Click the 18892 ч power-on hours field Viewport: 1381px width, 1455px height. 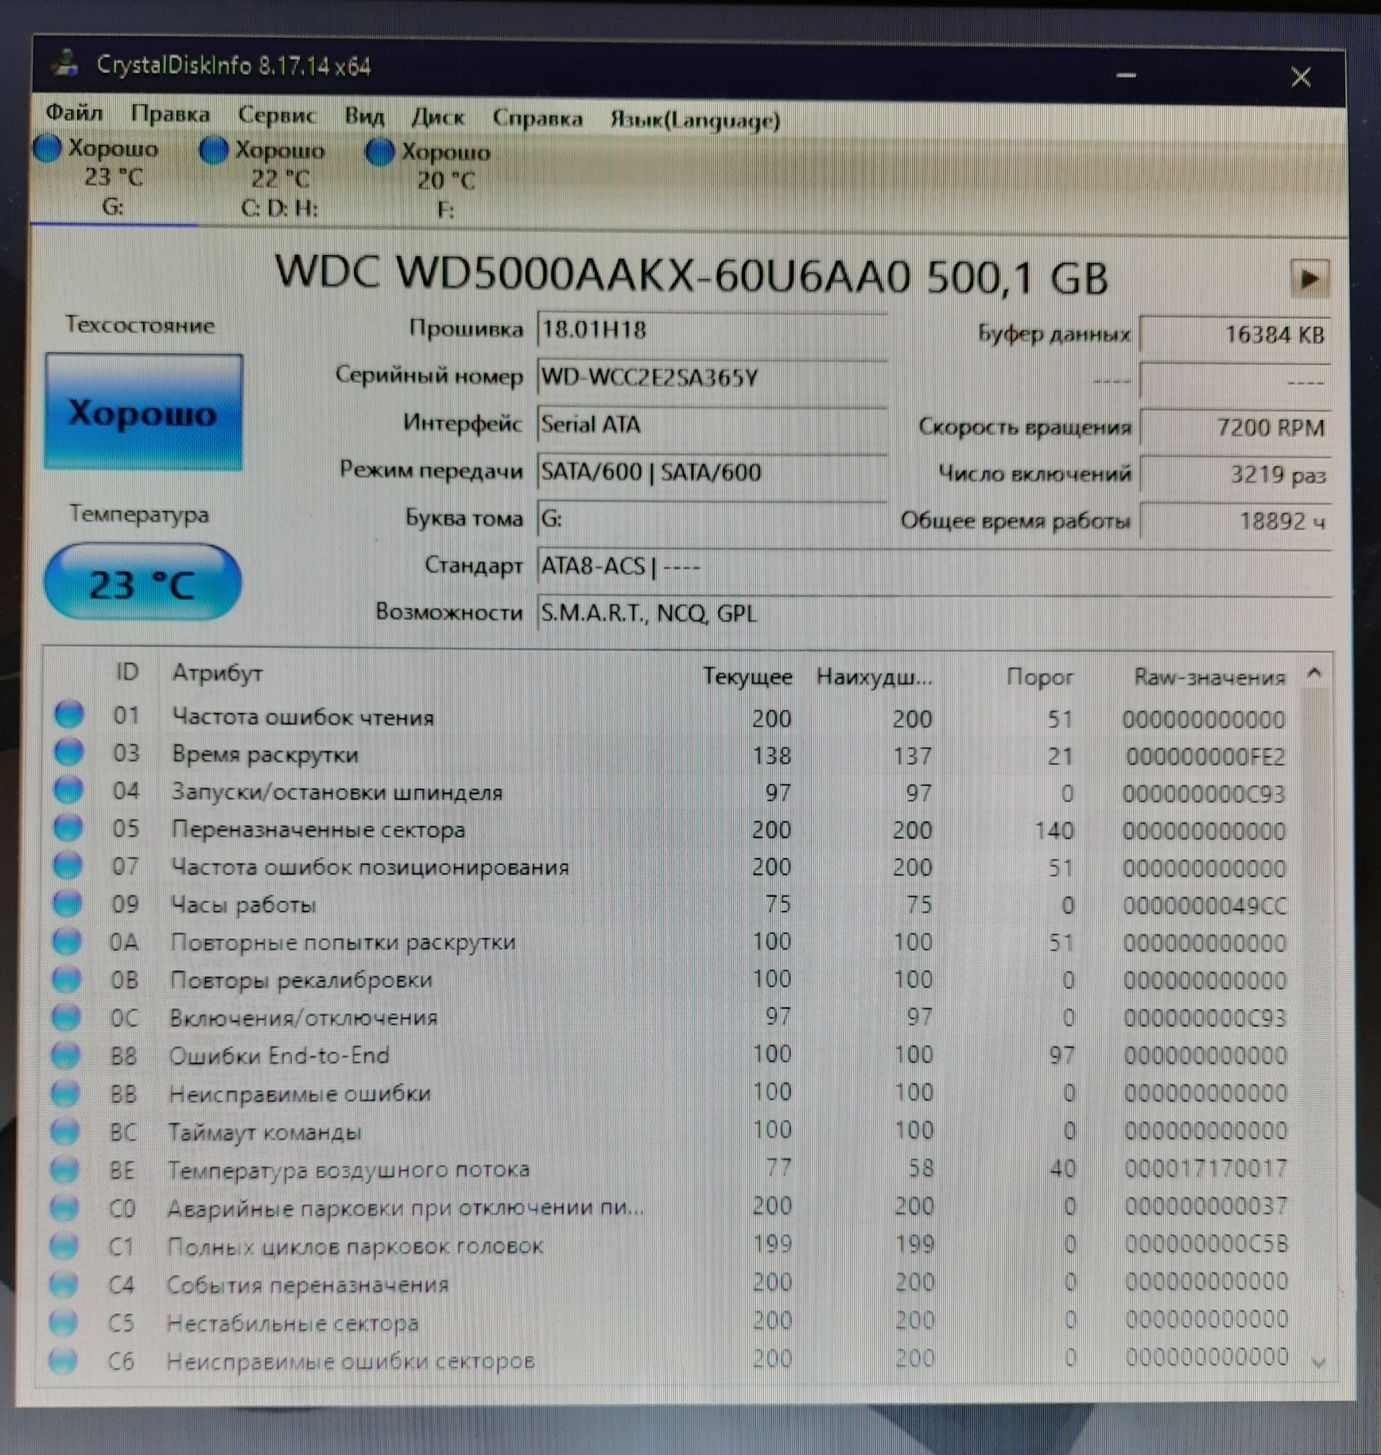pyautogui.click(x=1236, y=521)
